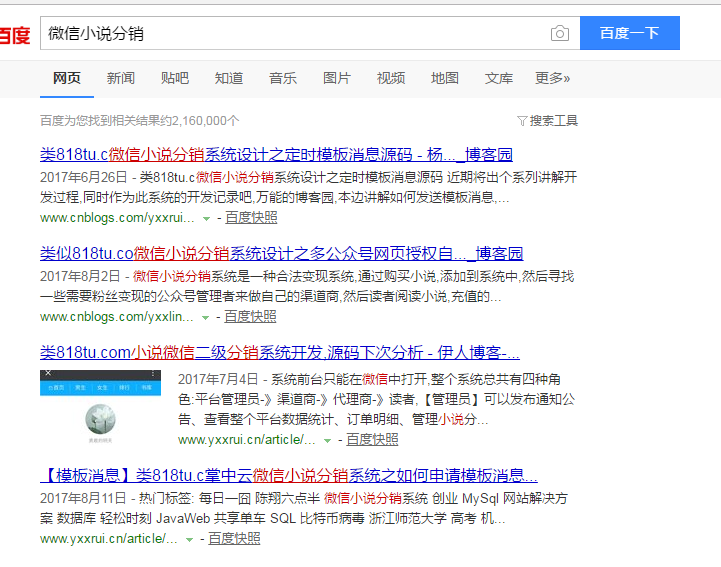Open the 地图 tab
Viewport: 721px width, 567px height.
point(445,78)
